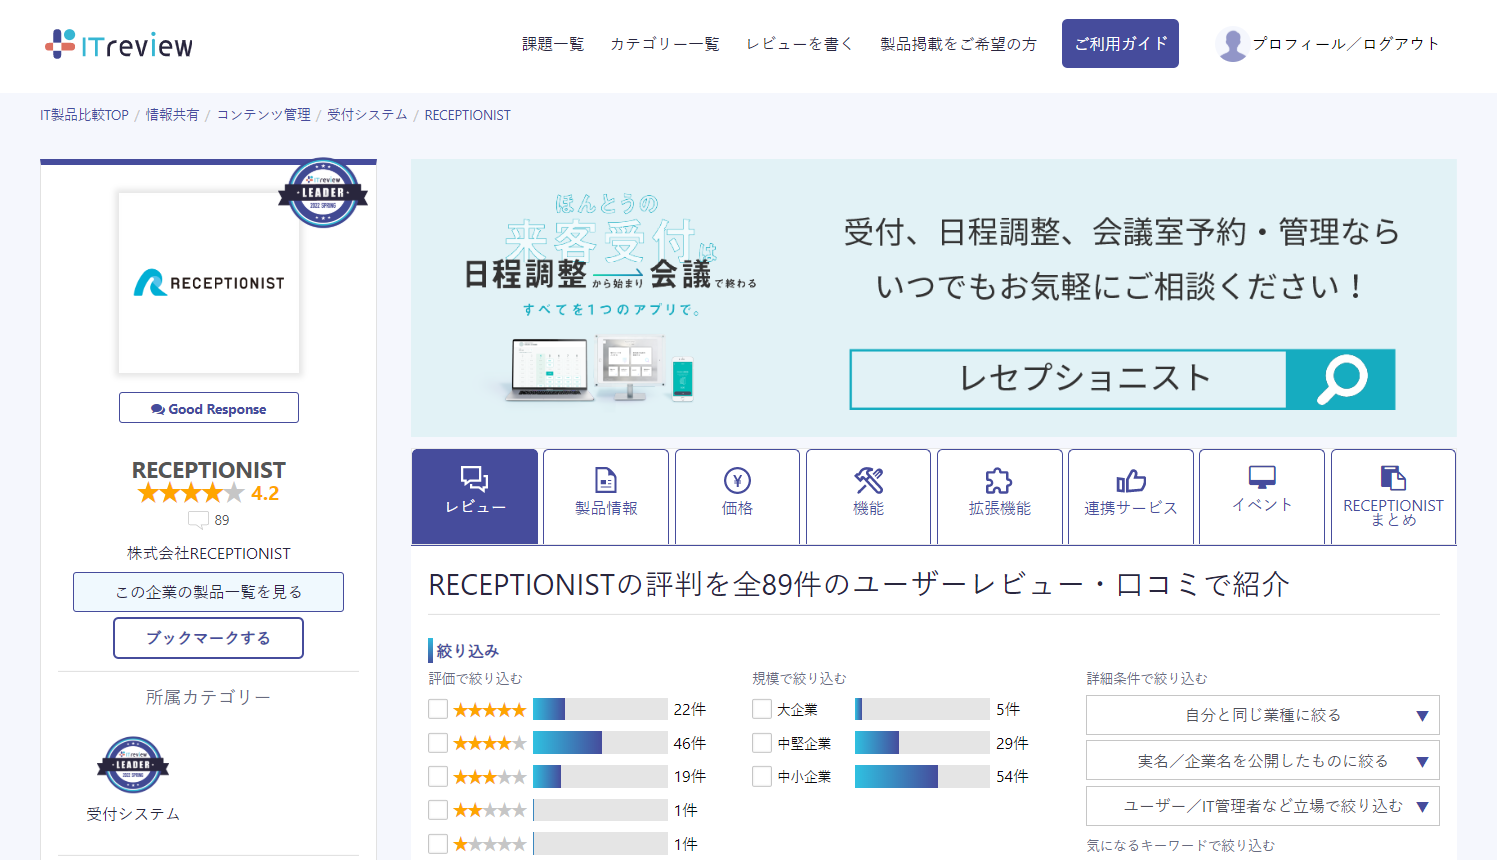The width and height of the screenshot is (1497, 860).
Task: Click the 株式会社RECEPTIONIST company name
Action: pos(208,553)
